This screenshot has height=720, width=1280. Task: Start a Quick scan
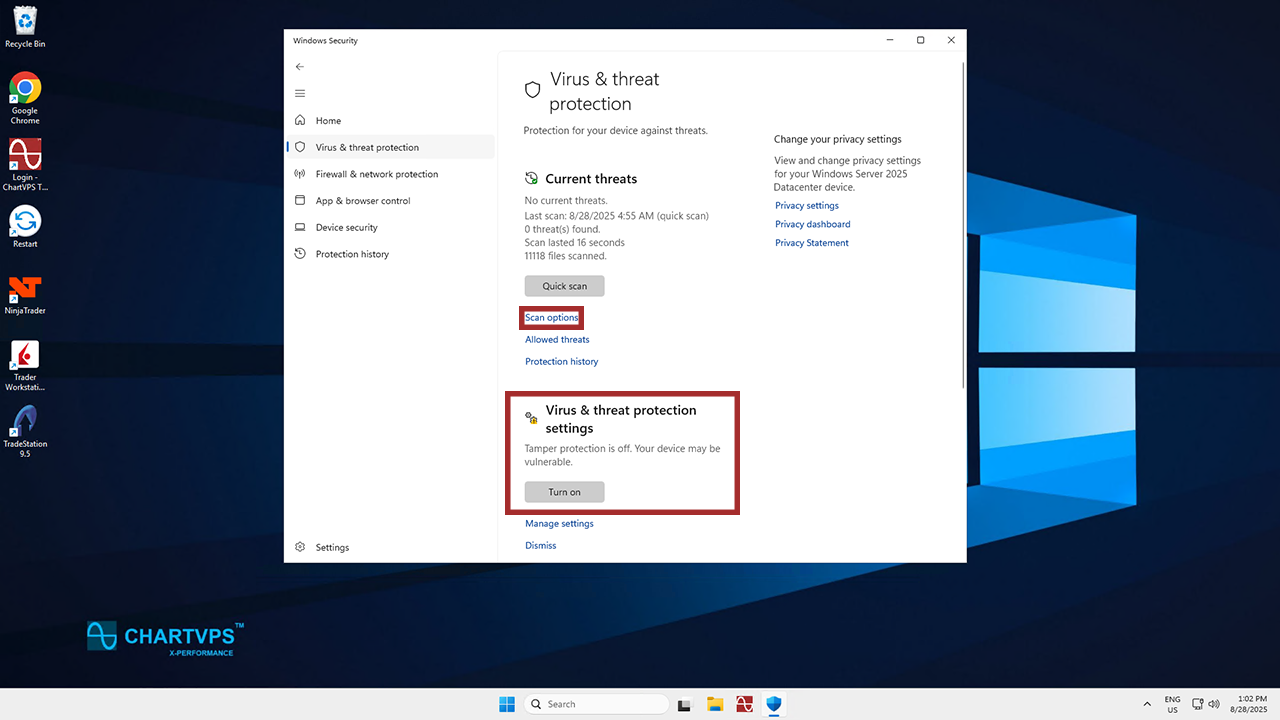(564, 286)
